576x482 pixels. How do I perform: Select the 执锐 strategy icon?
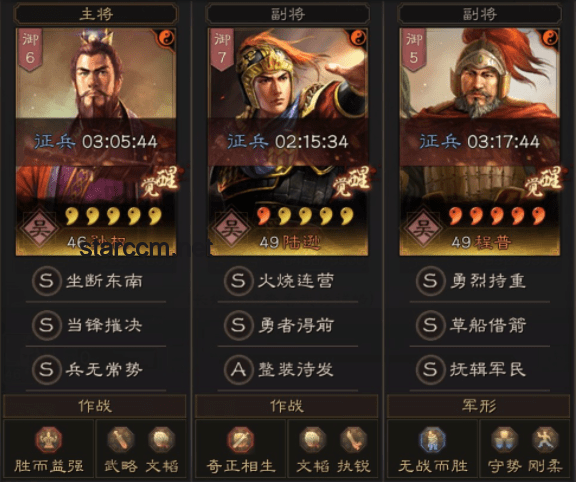click(x=353, y=439)
